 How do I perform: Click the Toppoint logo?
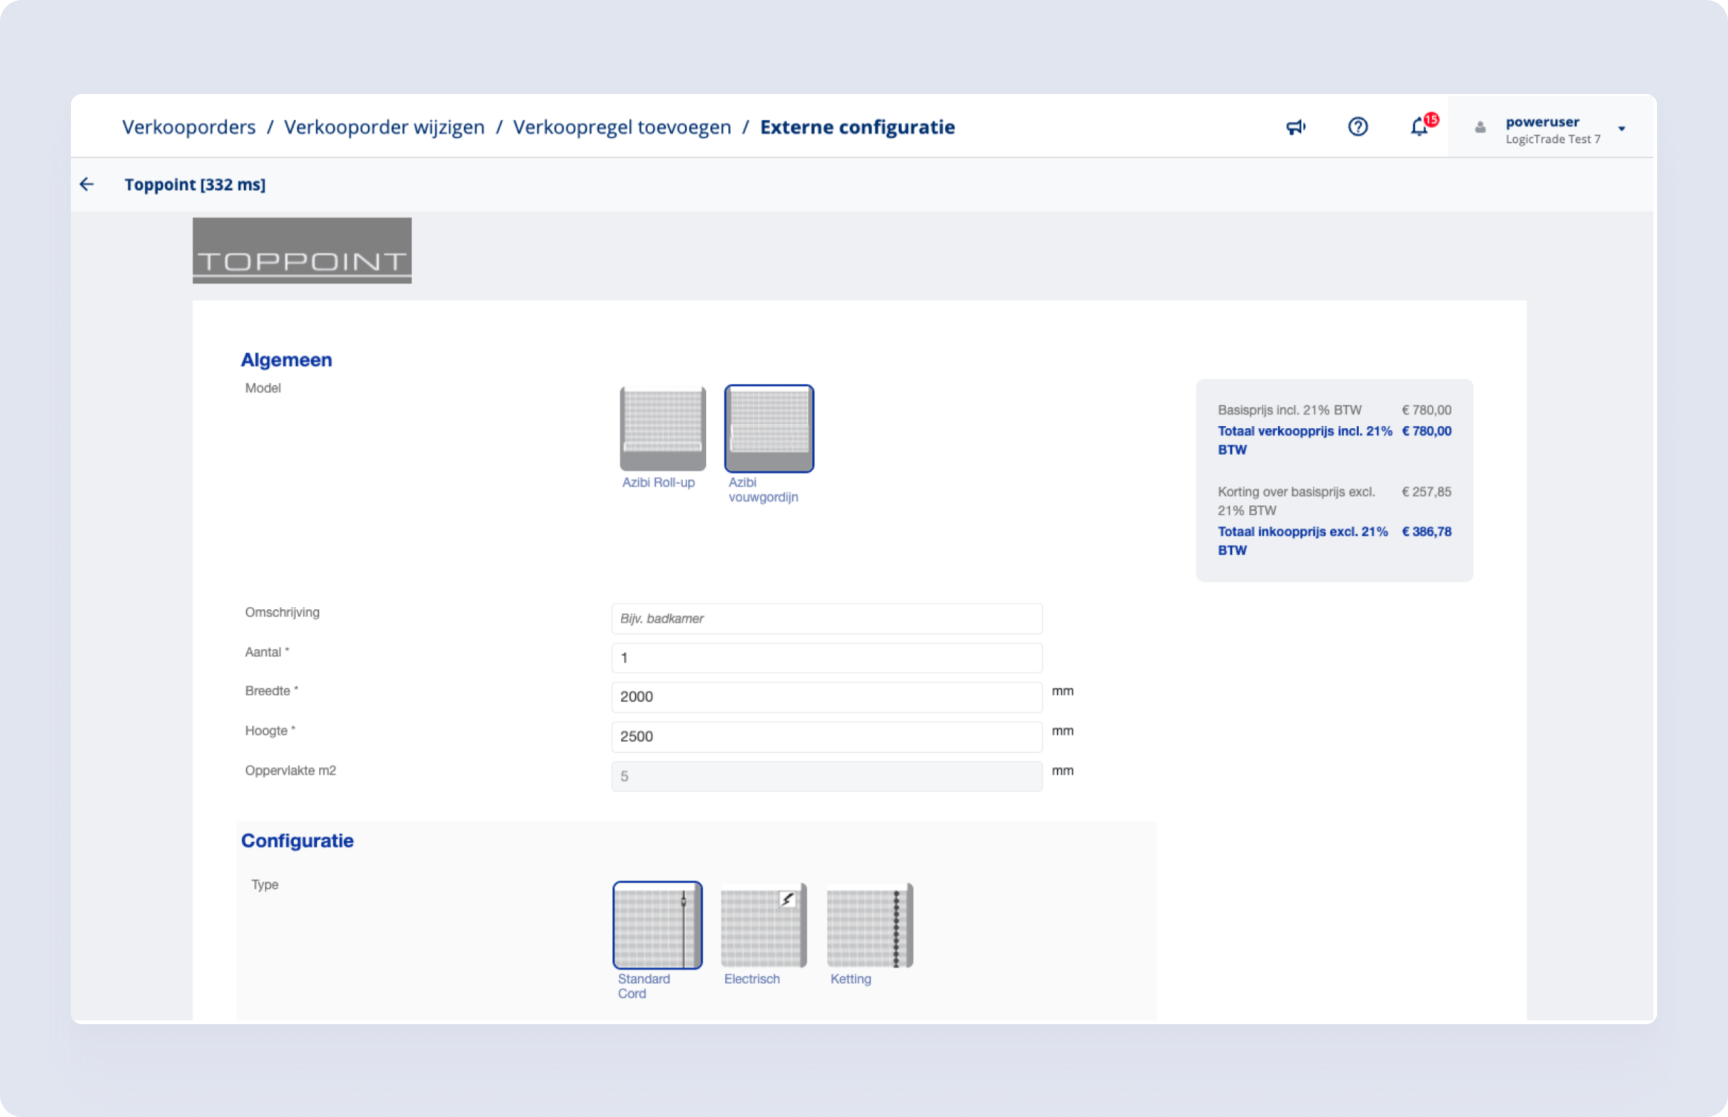coord(302,251)
